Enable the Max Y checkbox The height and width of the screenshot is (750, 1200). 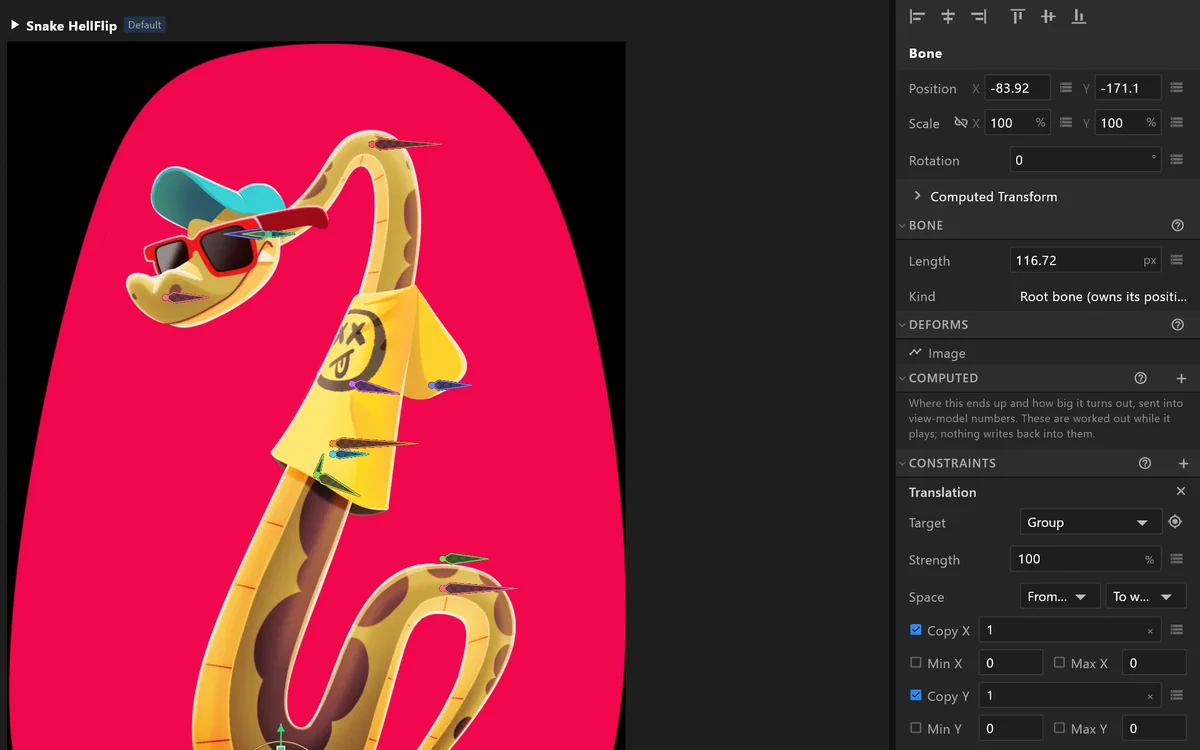[x=1059, y=728]
